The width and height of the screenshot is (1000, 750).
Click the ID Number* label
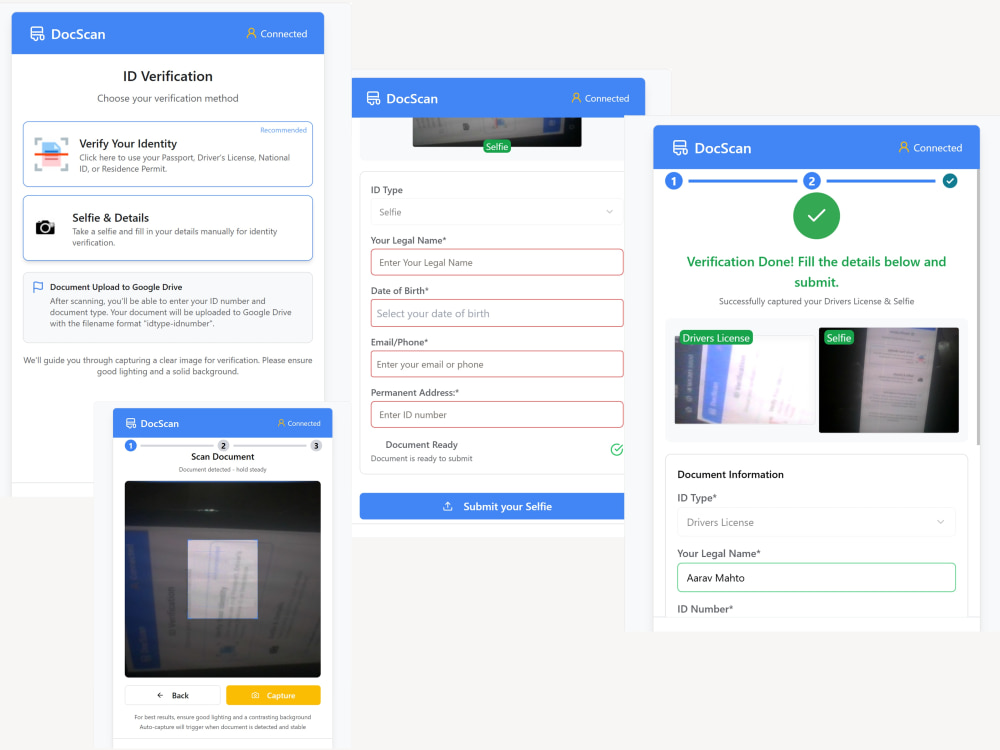click(705, 609)
